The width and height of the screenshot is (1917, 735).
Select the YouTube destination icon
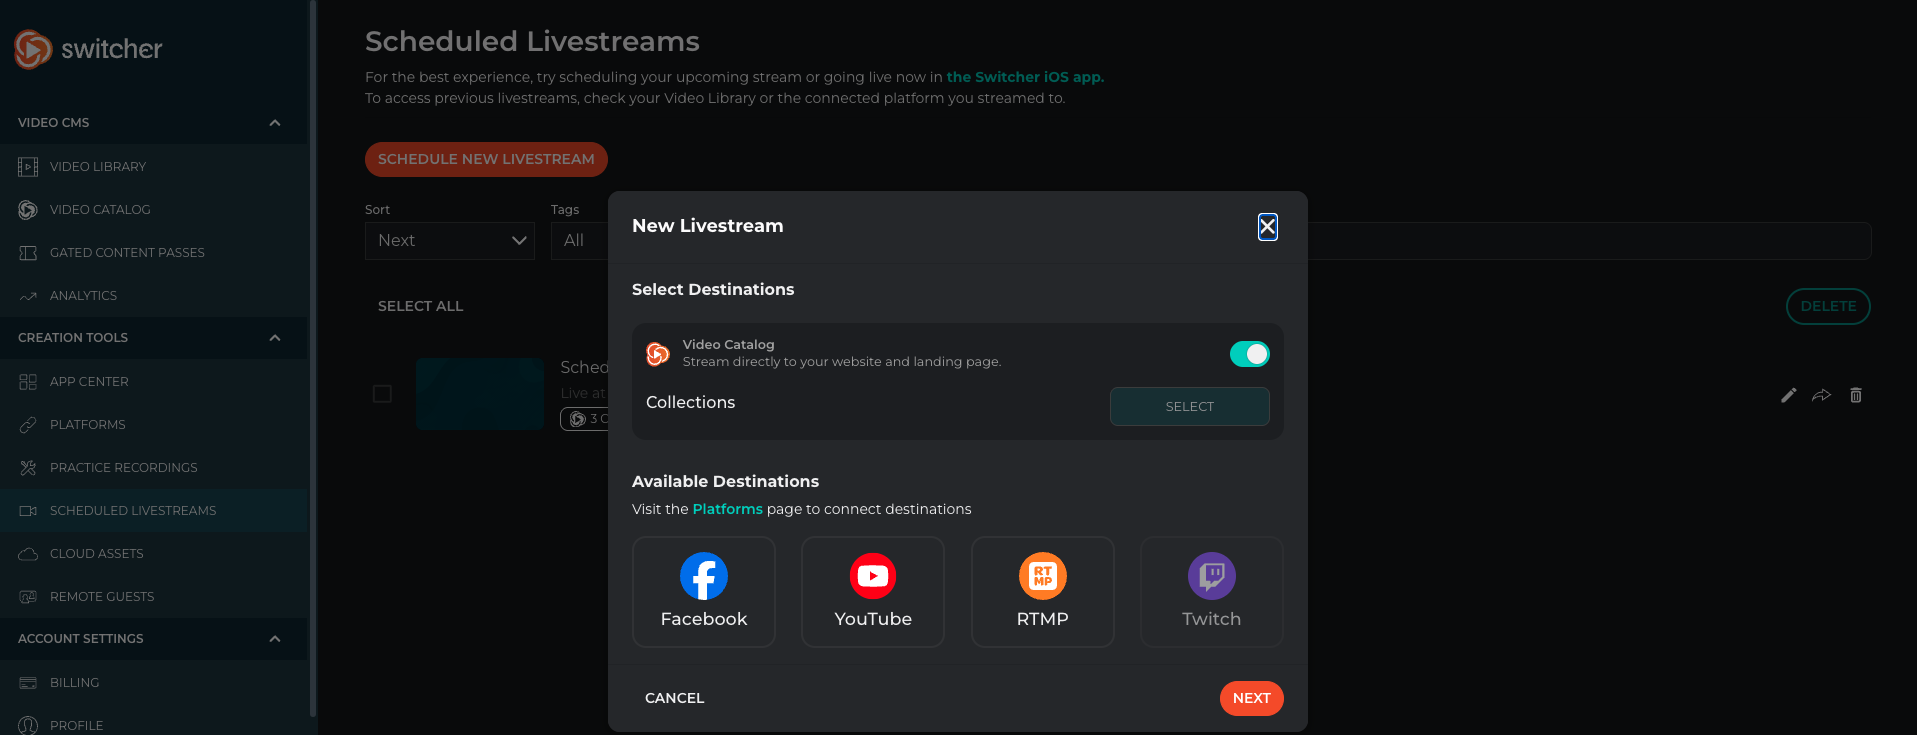click(873, 576)
